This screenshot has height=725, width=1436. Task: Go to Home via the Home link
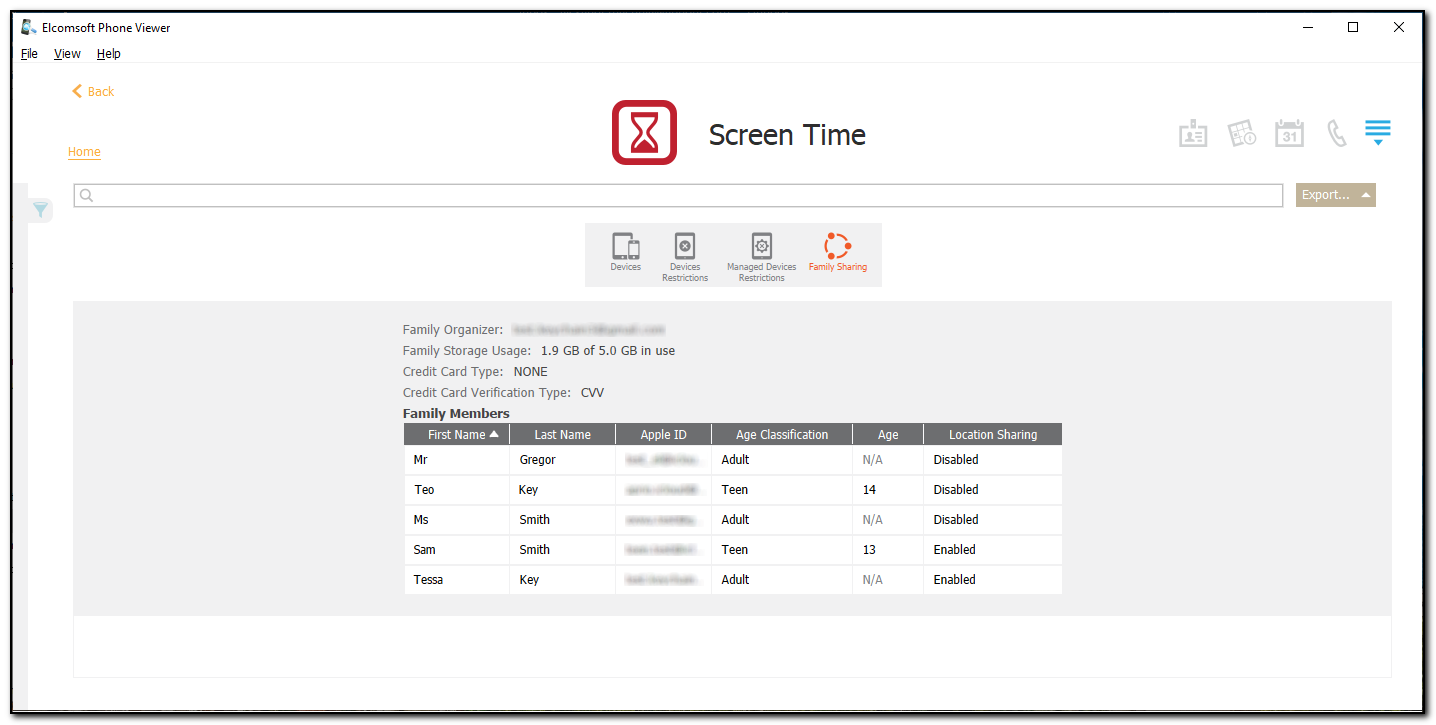pos(84,152)
